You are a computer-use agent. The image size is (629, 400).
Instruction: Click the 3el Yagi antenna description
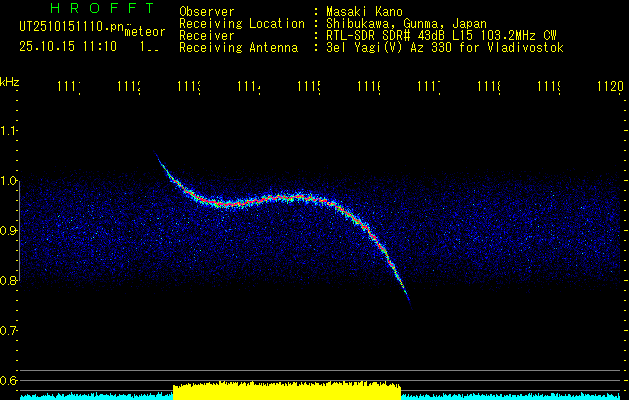438,47
